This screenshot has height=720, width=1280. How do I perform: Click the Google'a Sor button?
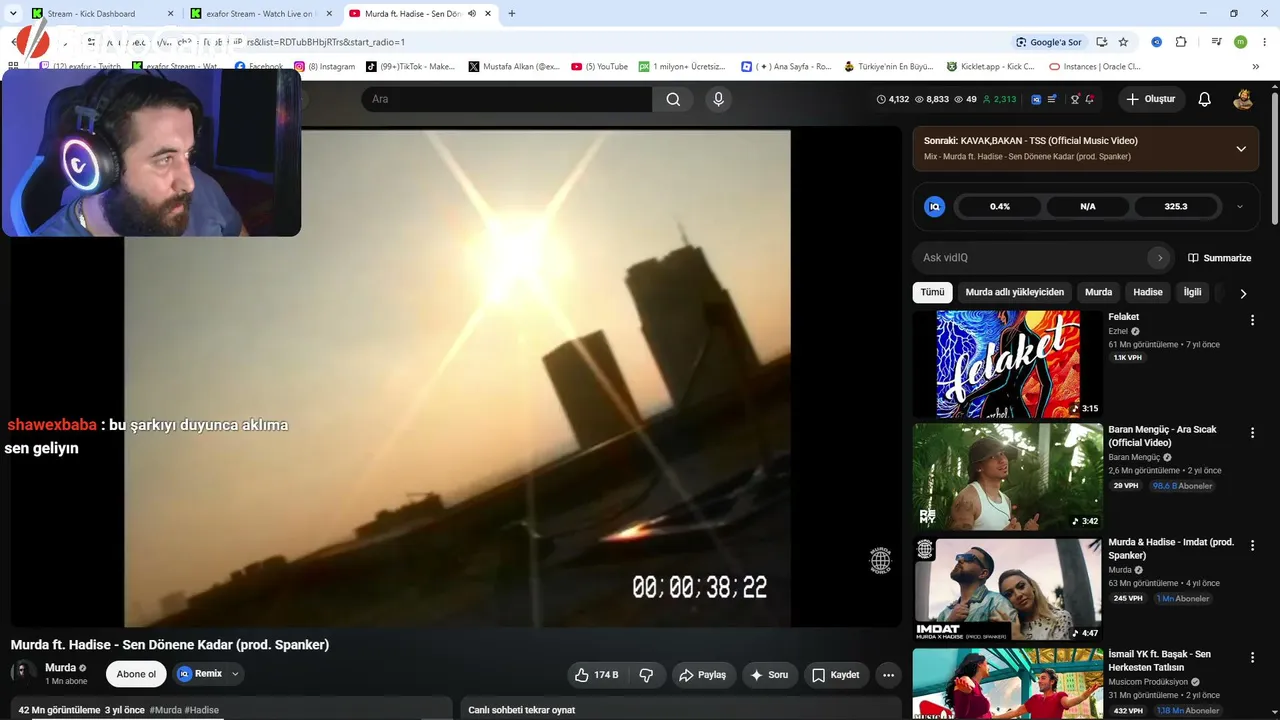(x=1048, y=42)
